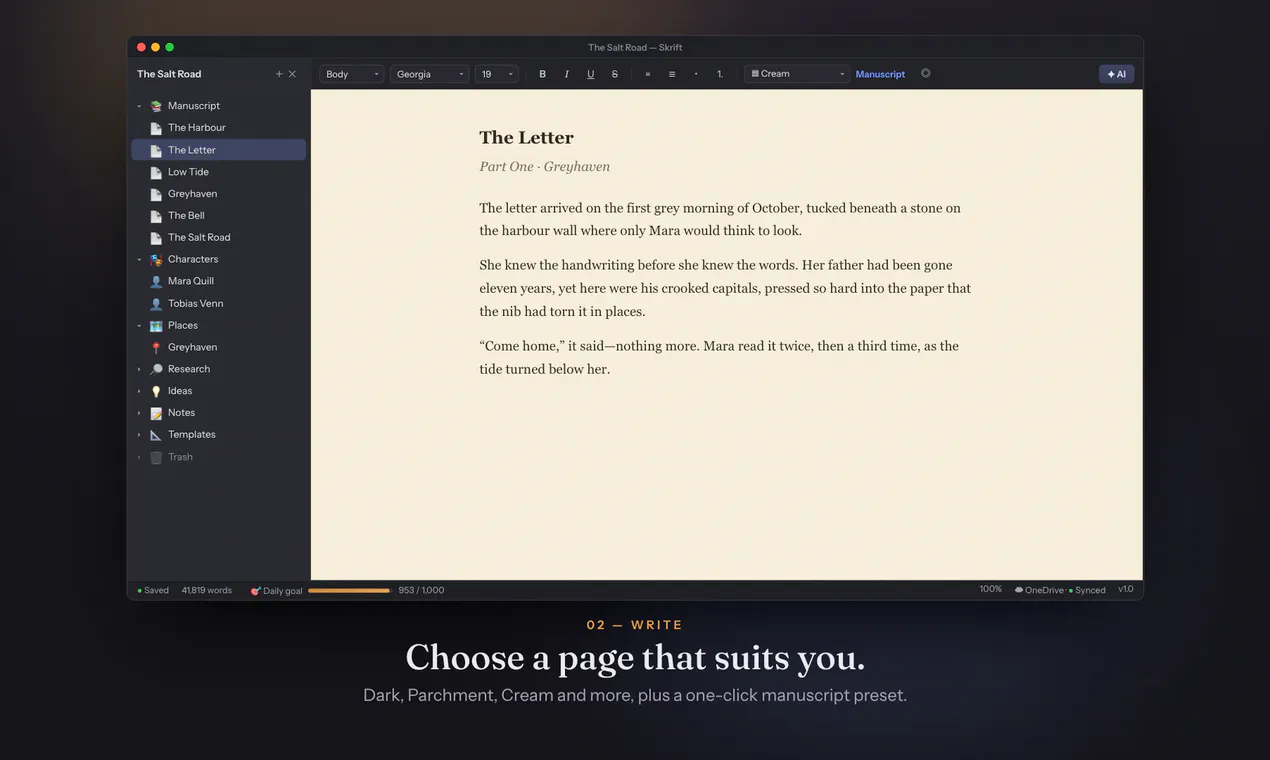
Task: Insert a numbered list
Action: click(720, 74)
